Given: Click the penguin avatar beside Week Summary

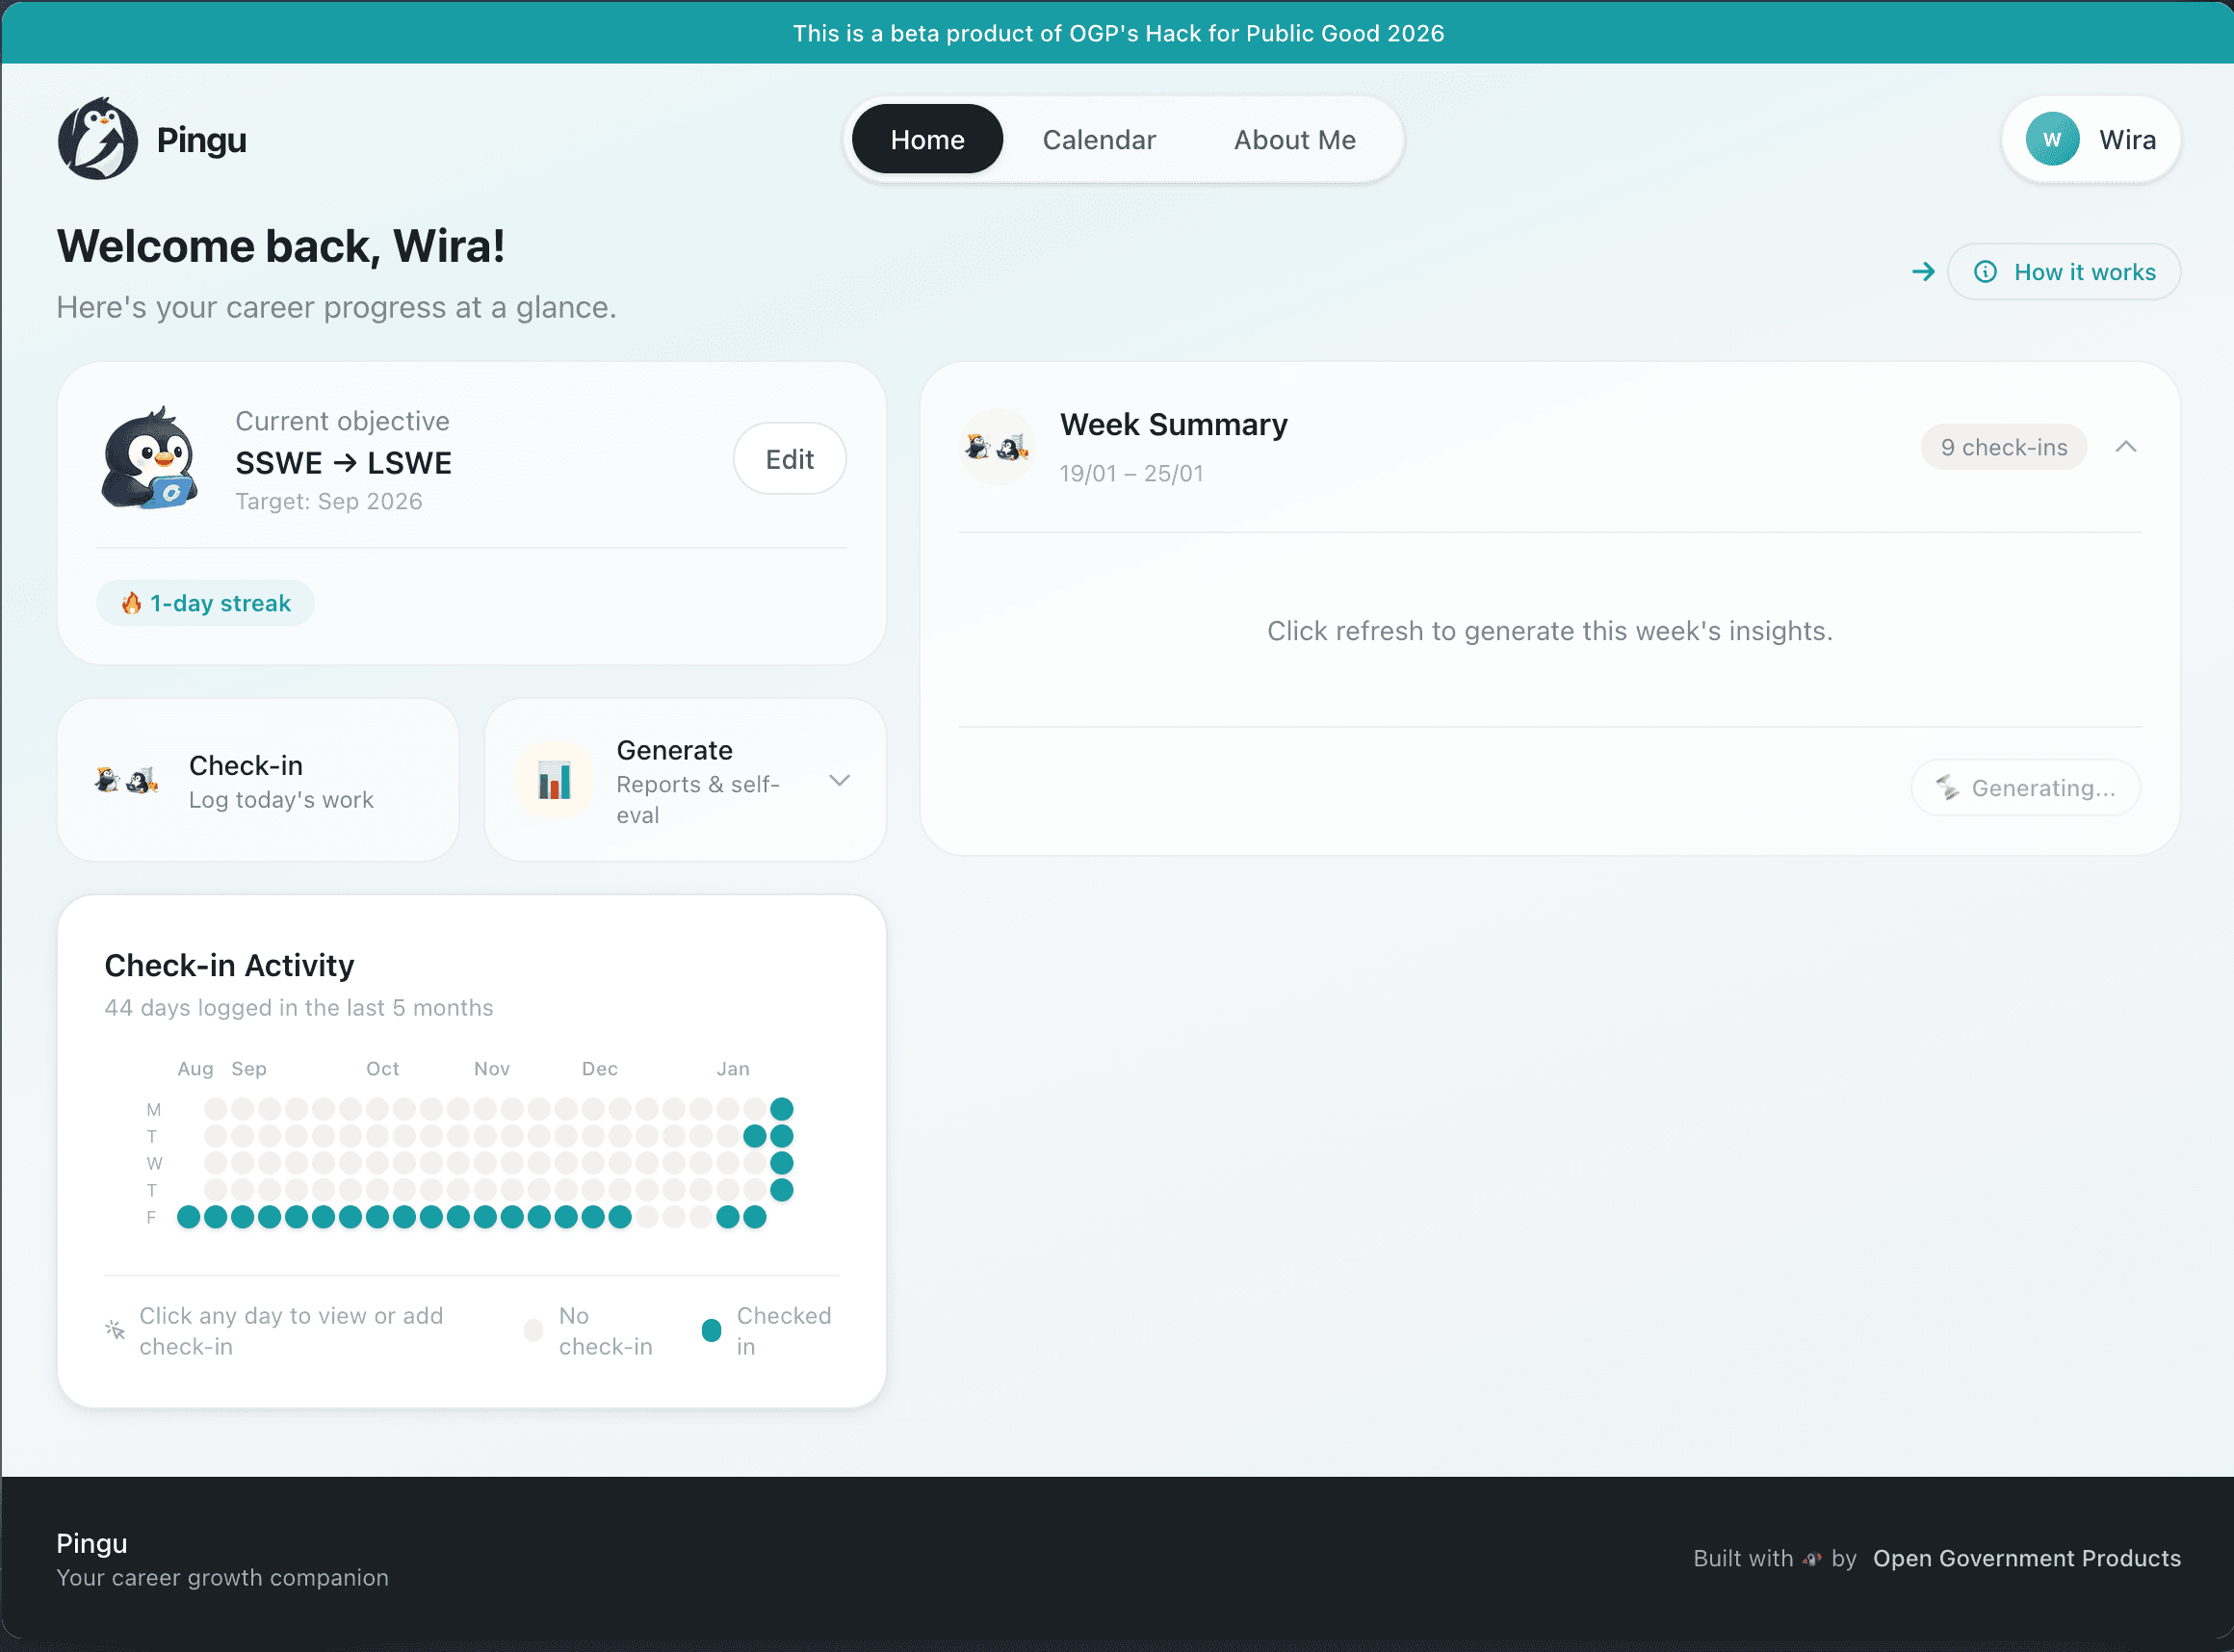Looking at the screenshot, I should 998,447.
